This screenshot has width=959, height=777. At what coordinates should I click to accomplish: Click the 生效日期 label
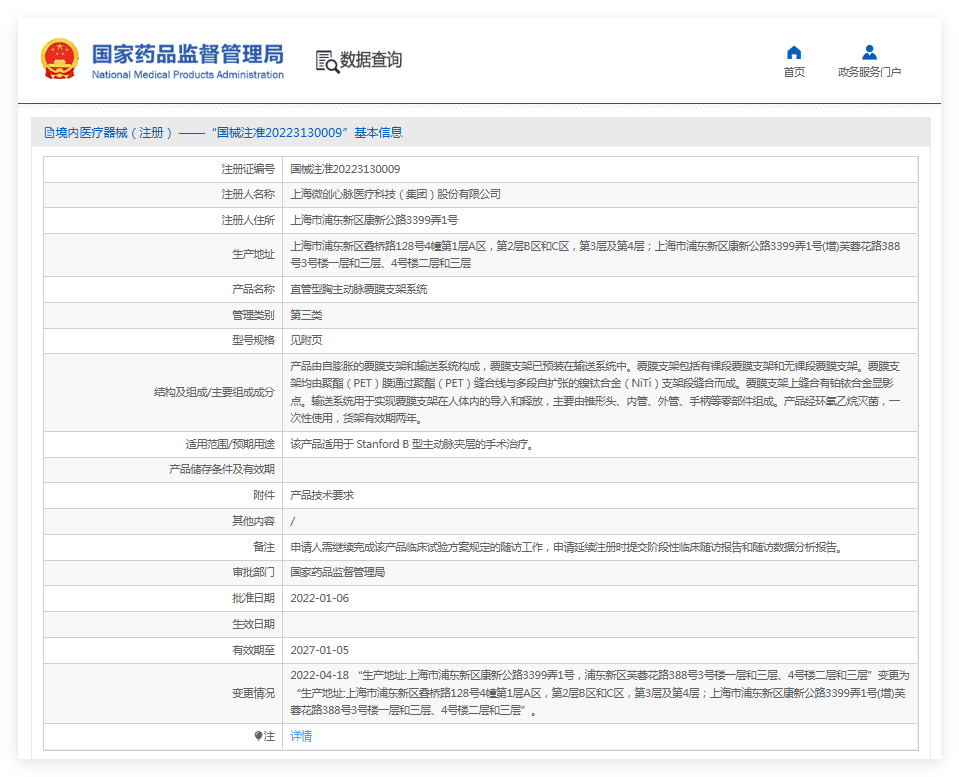pyautogui.click(x=253, y=624)
